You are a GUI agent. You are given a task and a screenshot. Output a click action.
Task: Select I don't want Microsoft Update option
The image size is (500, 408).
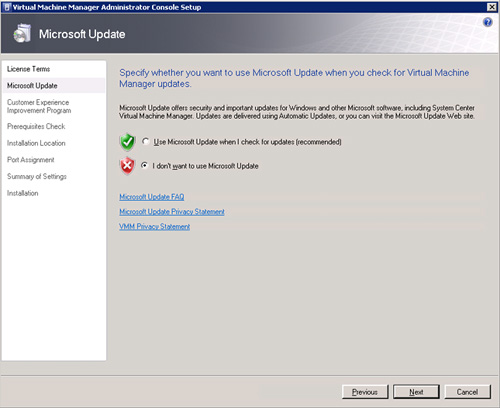(x=144, y=165)
